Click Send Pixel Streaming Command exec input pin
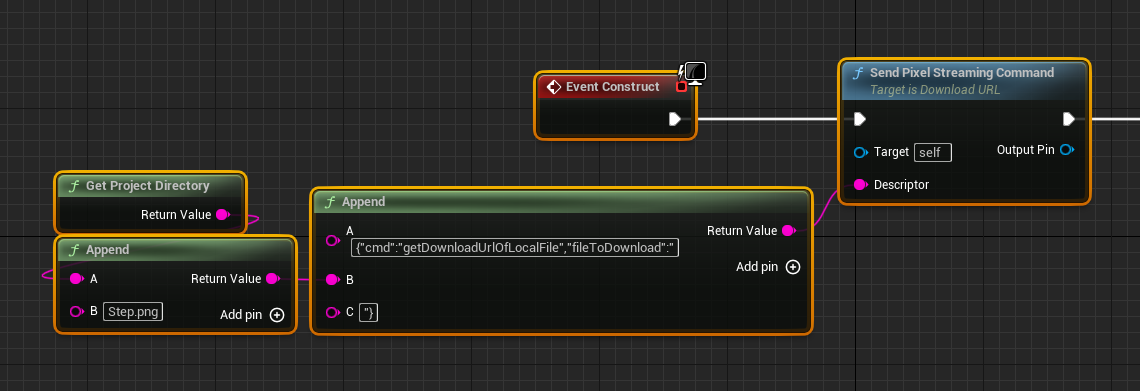 click(860, 118)
